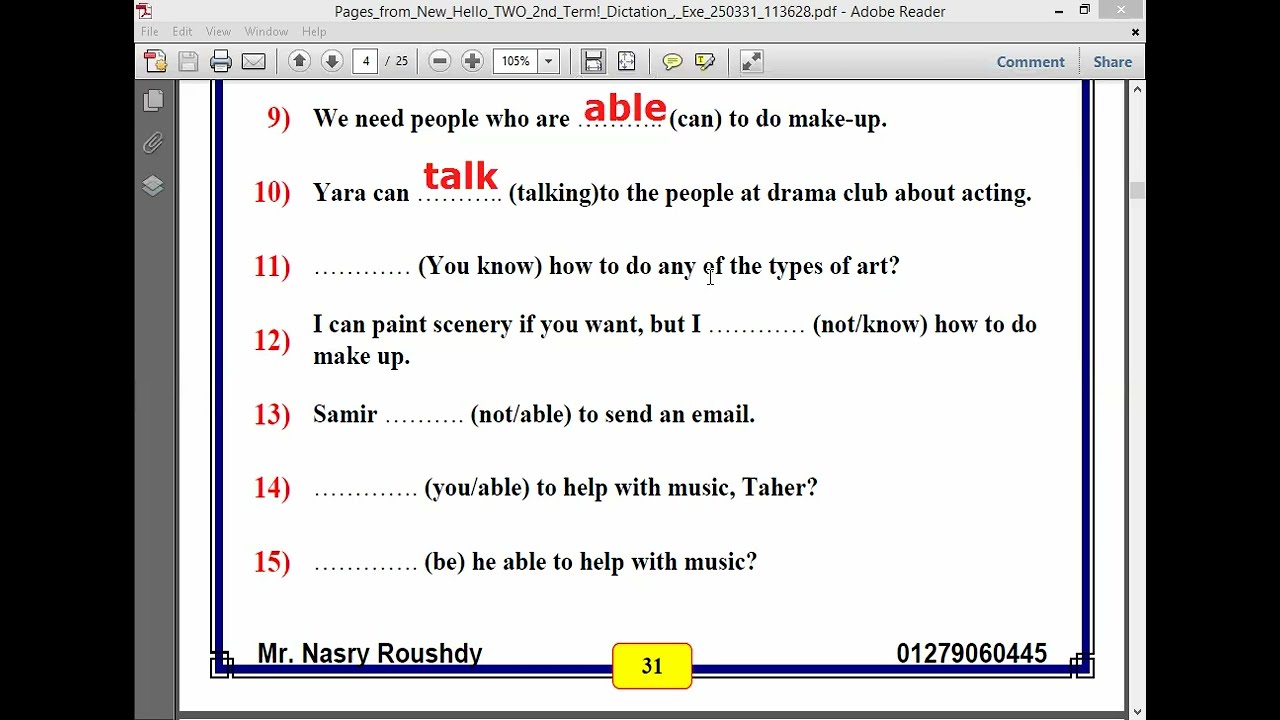
Task: Show attachments paperclip panel
Action: point(153,143)
